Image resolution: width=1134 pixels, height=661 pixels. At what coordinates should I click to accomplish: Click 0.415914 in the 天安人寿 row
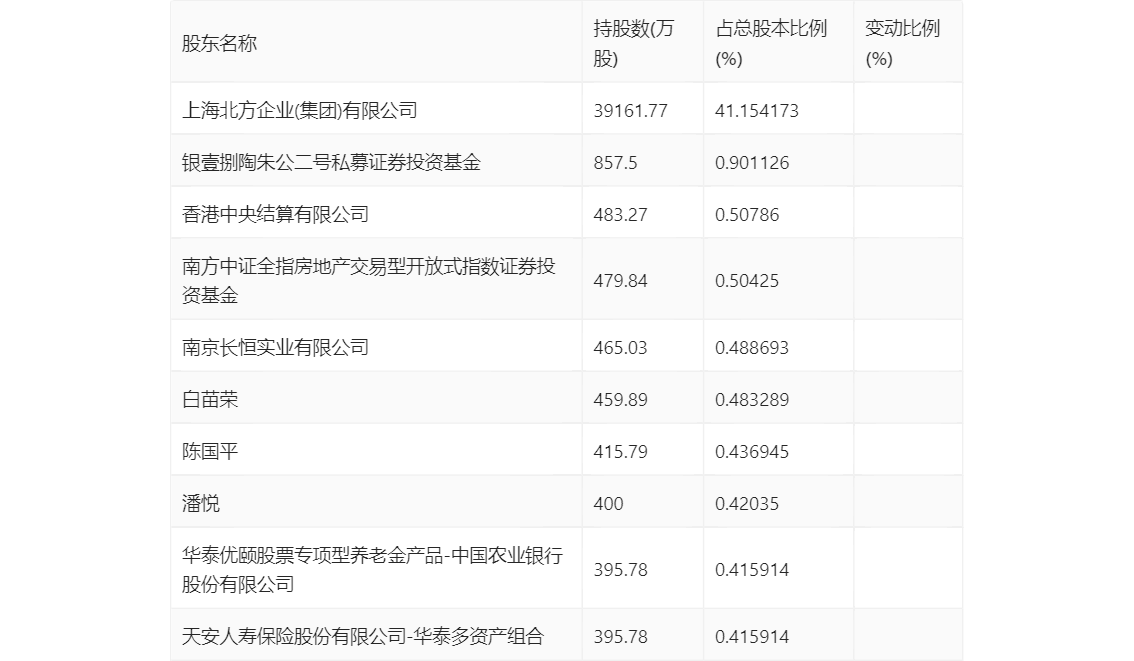click(x=752, y=637)
